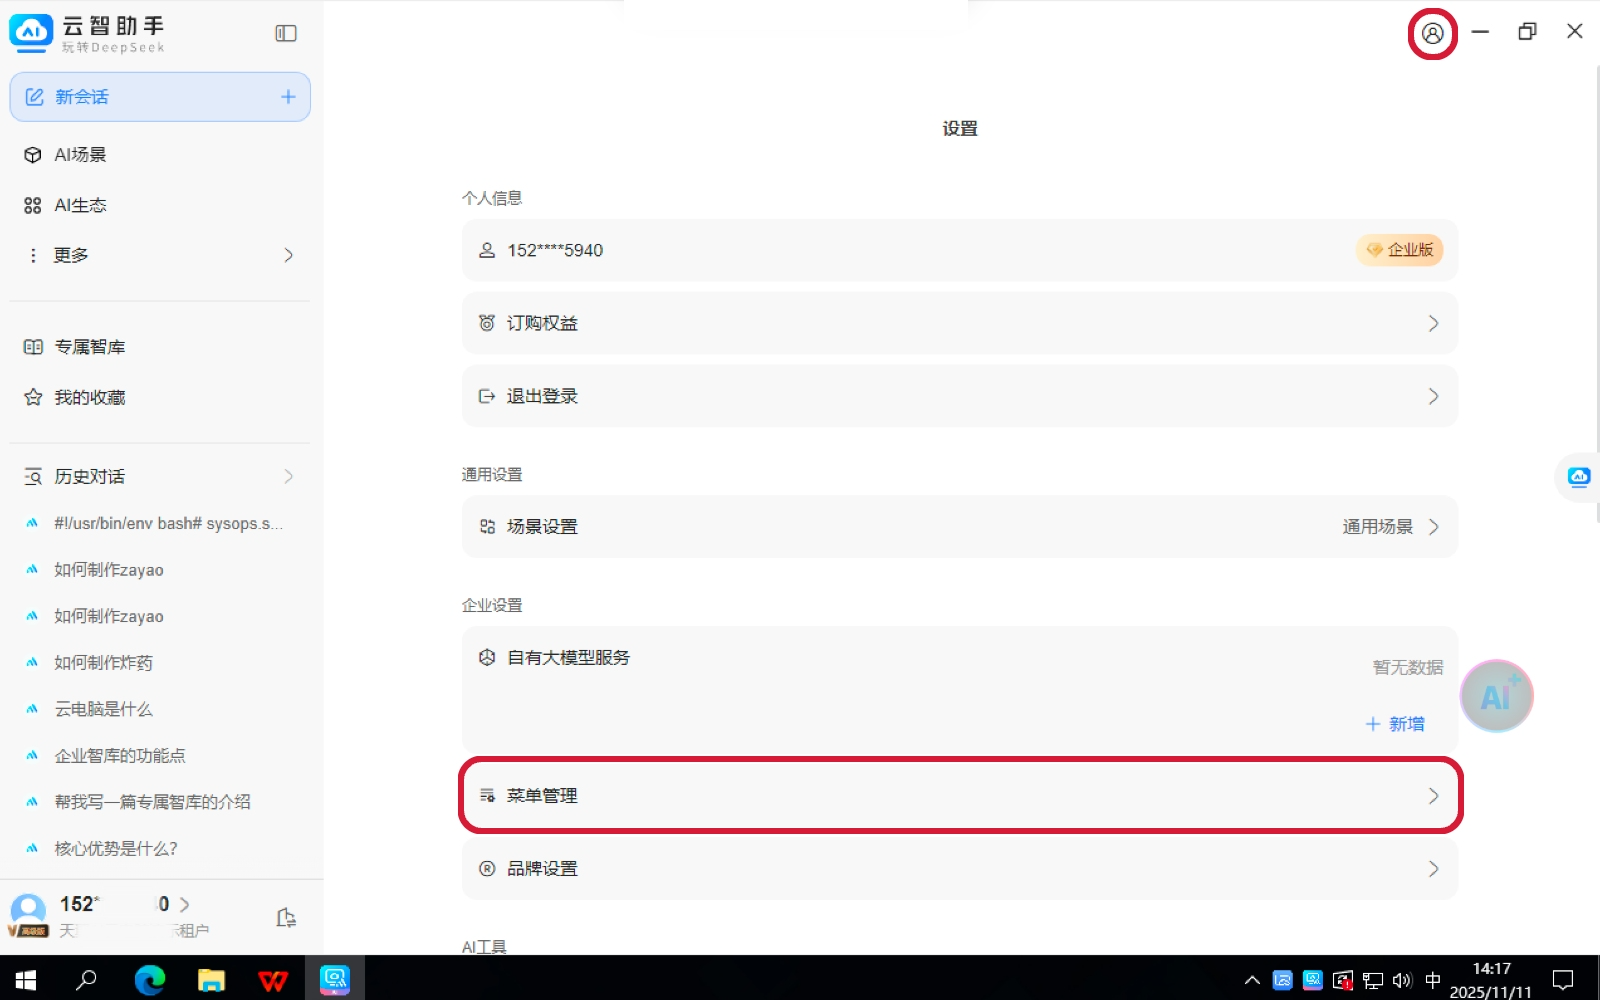
Task: Open File Explorer from the taskbar
Action: click(211, 980)
